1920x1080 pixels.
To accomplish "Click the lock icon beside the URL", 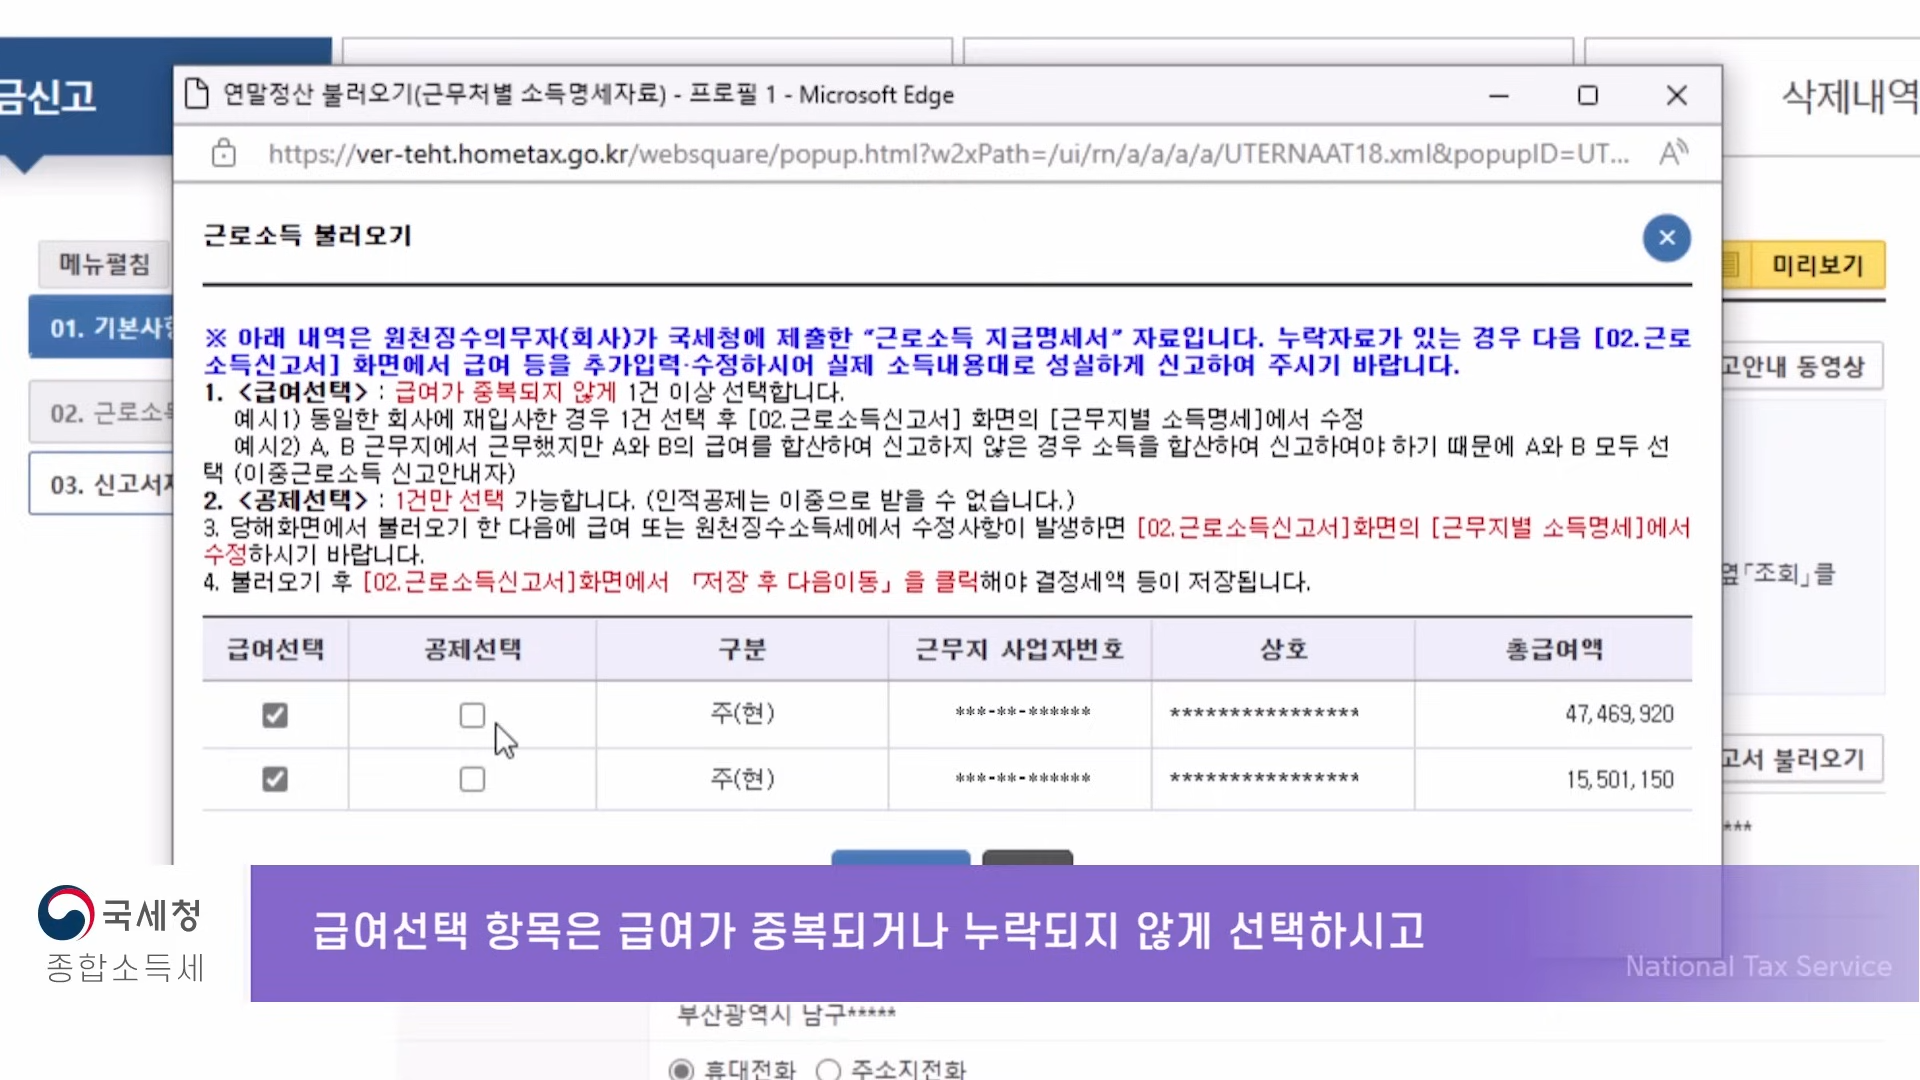I will [224, 153].
